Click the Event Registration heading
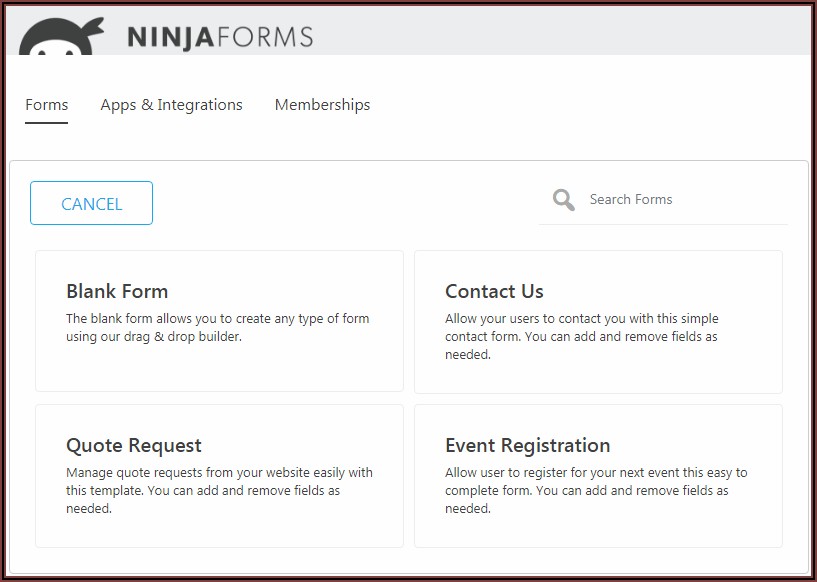Viewport: 817px width, 582px height. [x=527, y=446]
